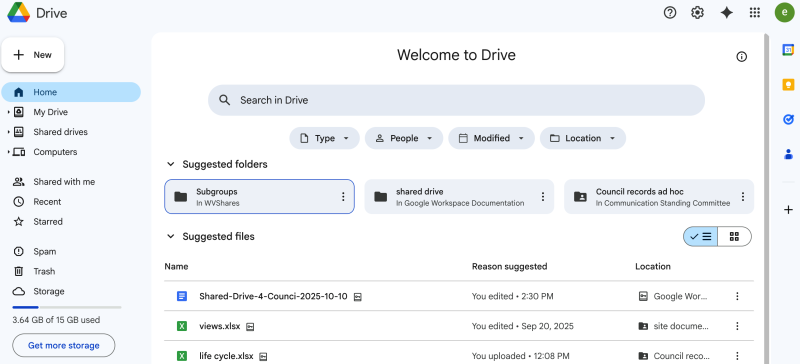This screenshot has height=364, width=800.
Task: Open the Gemini sparkle icon
Action: (x=726, y=13)
